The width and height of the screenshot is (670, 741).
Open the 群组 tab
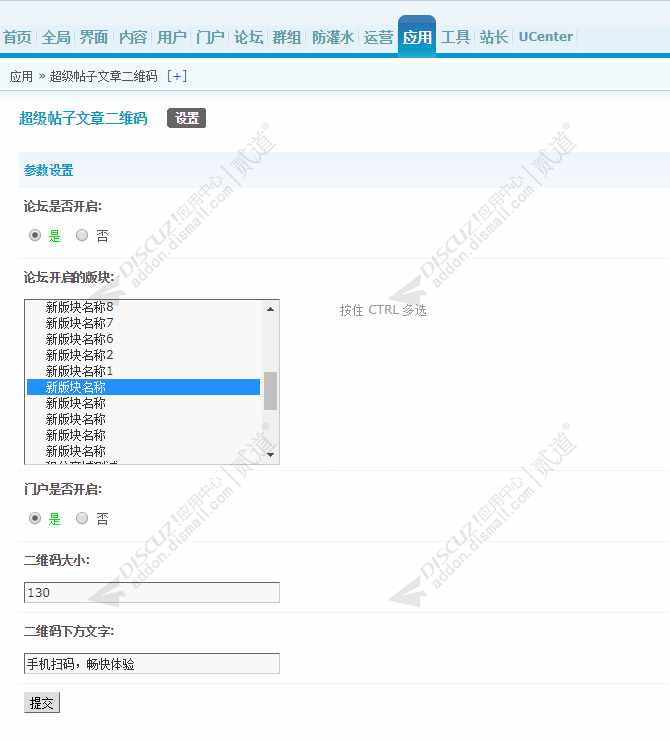pos(287,37)
